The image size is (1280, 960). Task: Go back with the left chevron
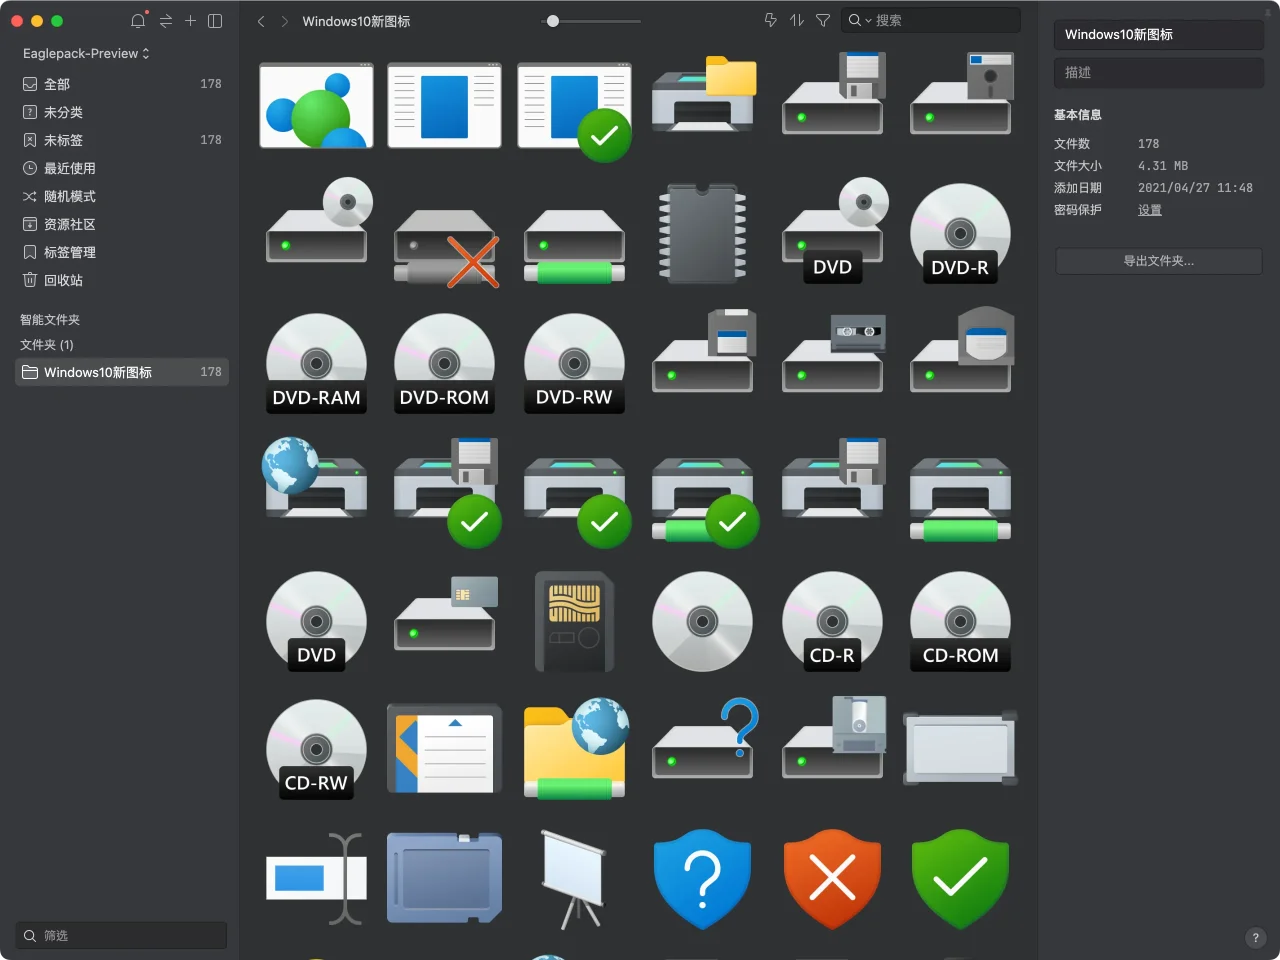tap(261, 21)
